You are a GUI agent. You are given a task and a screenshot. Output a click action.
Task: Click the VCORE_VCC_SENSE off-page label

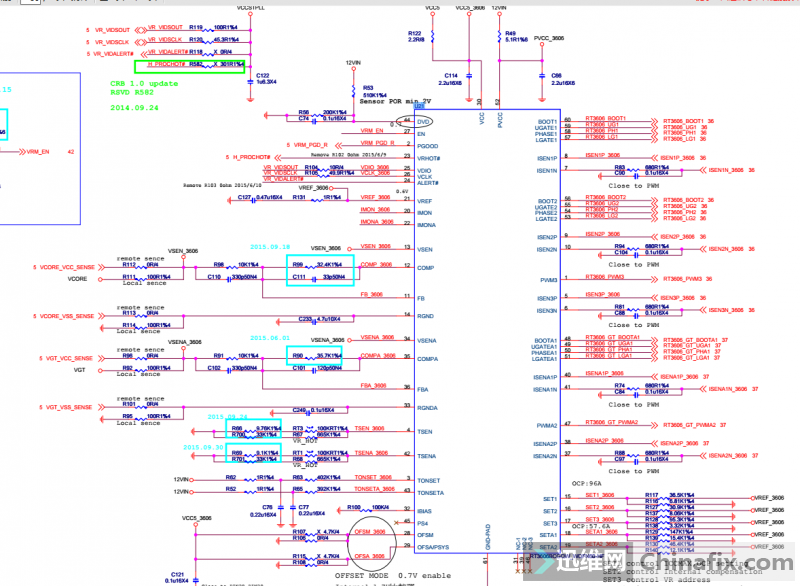[67, 267]
